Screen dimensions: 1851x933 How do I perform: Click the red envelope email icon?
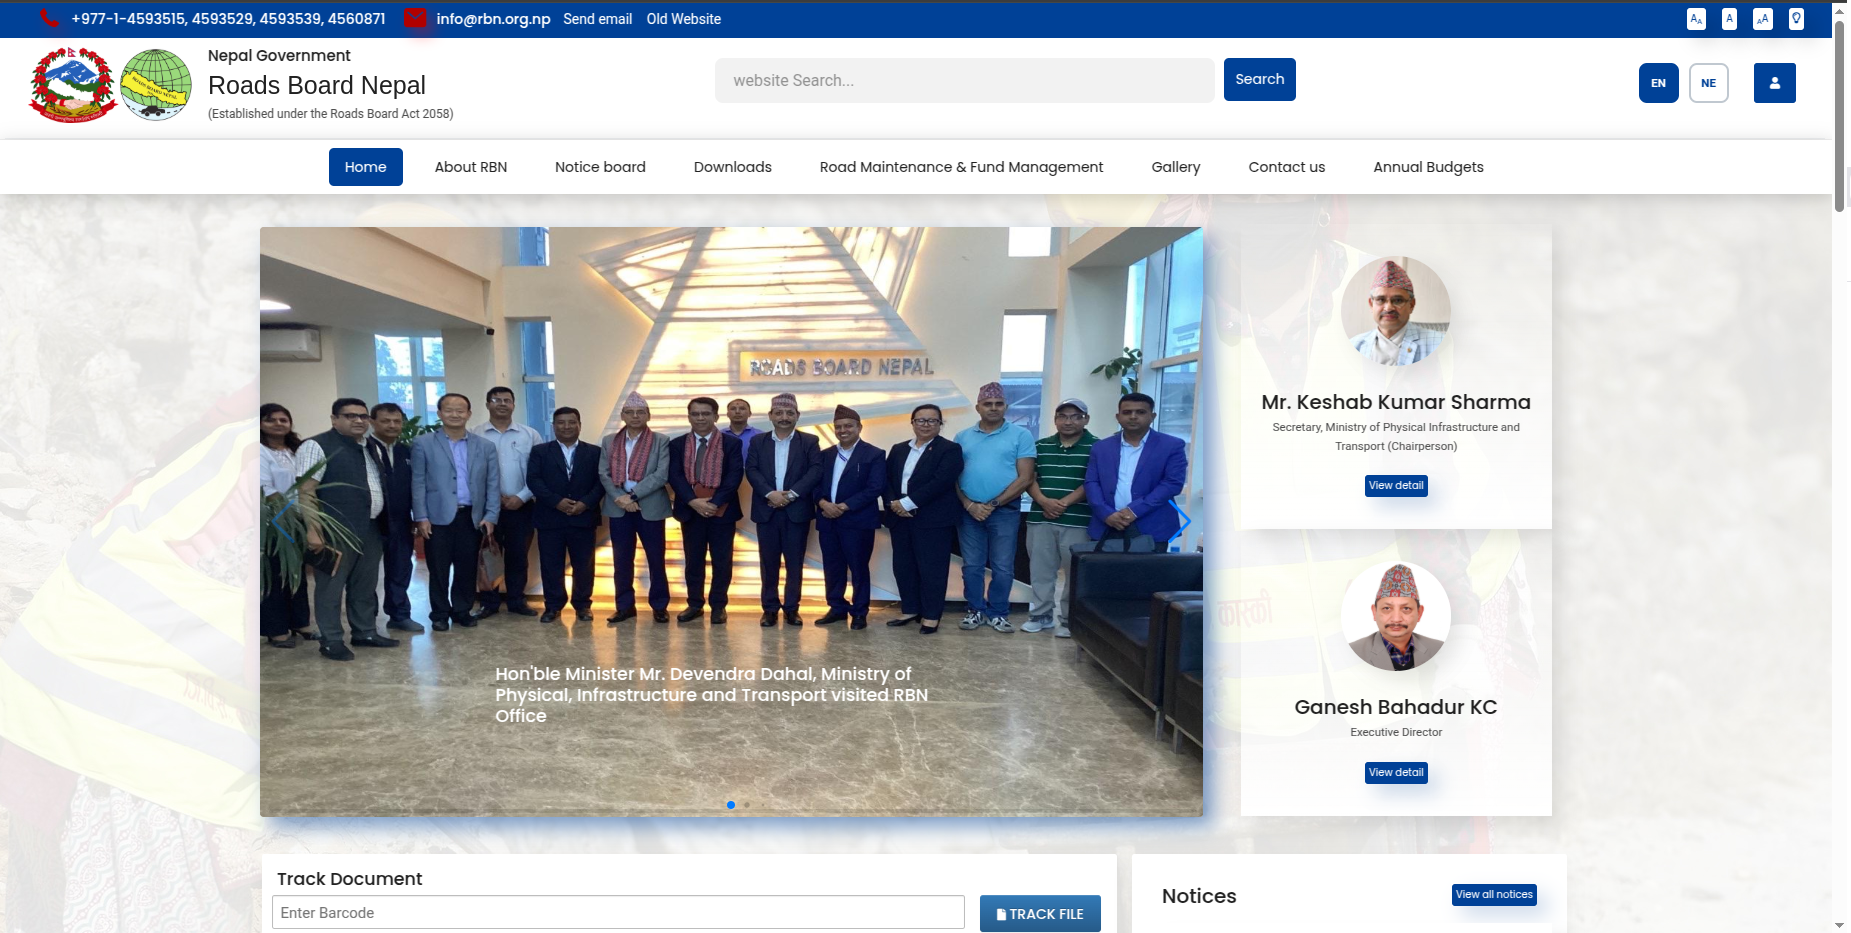point(415,19)
